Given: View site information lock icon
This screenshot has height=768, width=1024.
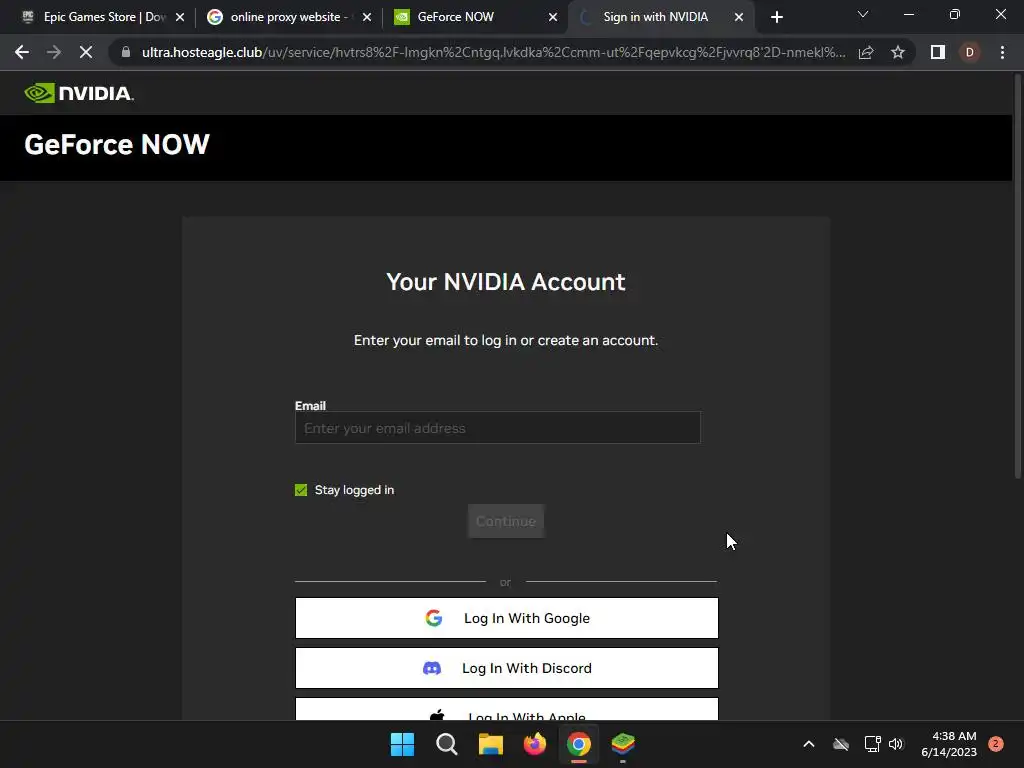Looking at the screenshot, I should 126,52.
